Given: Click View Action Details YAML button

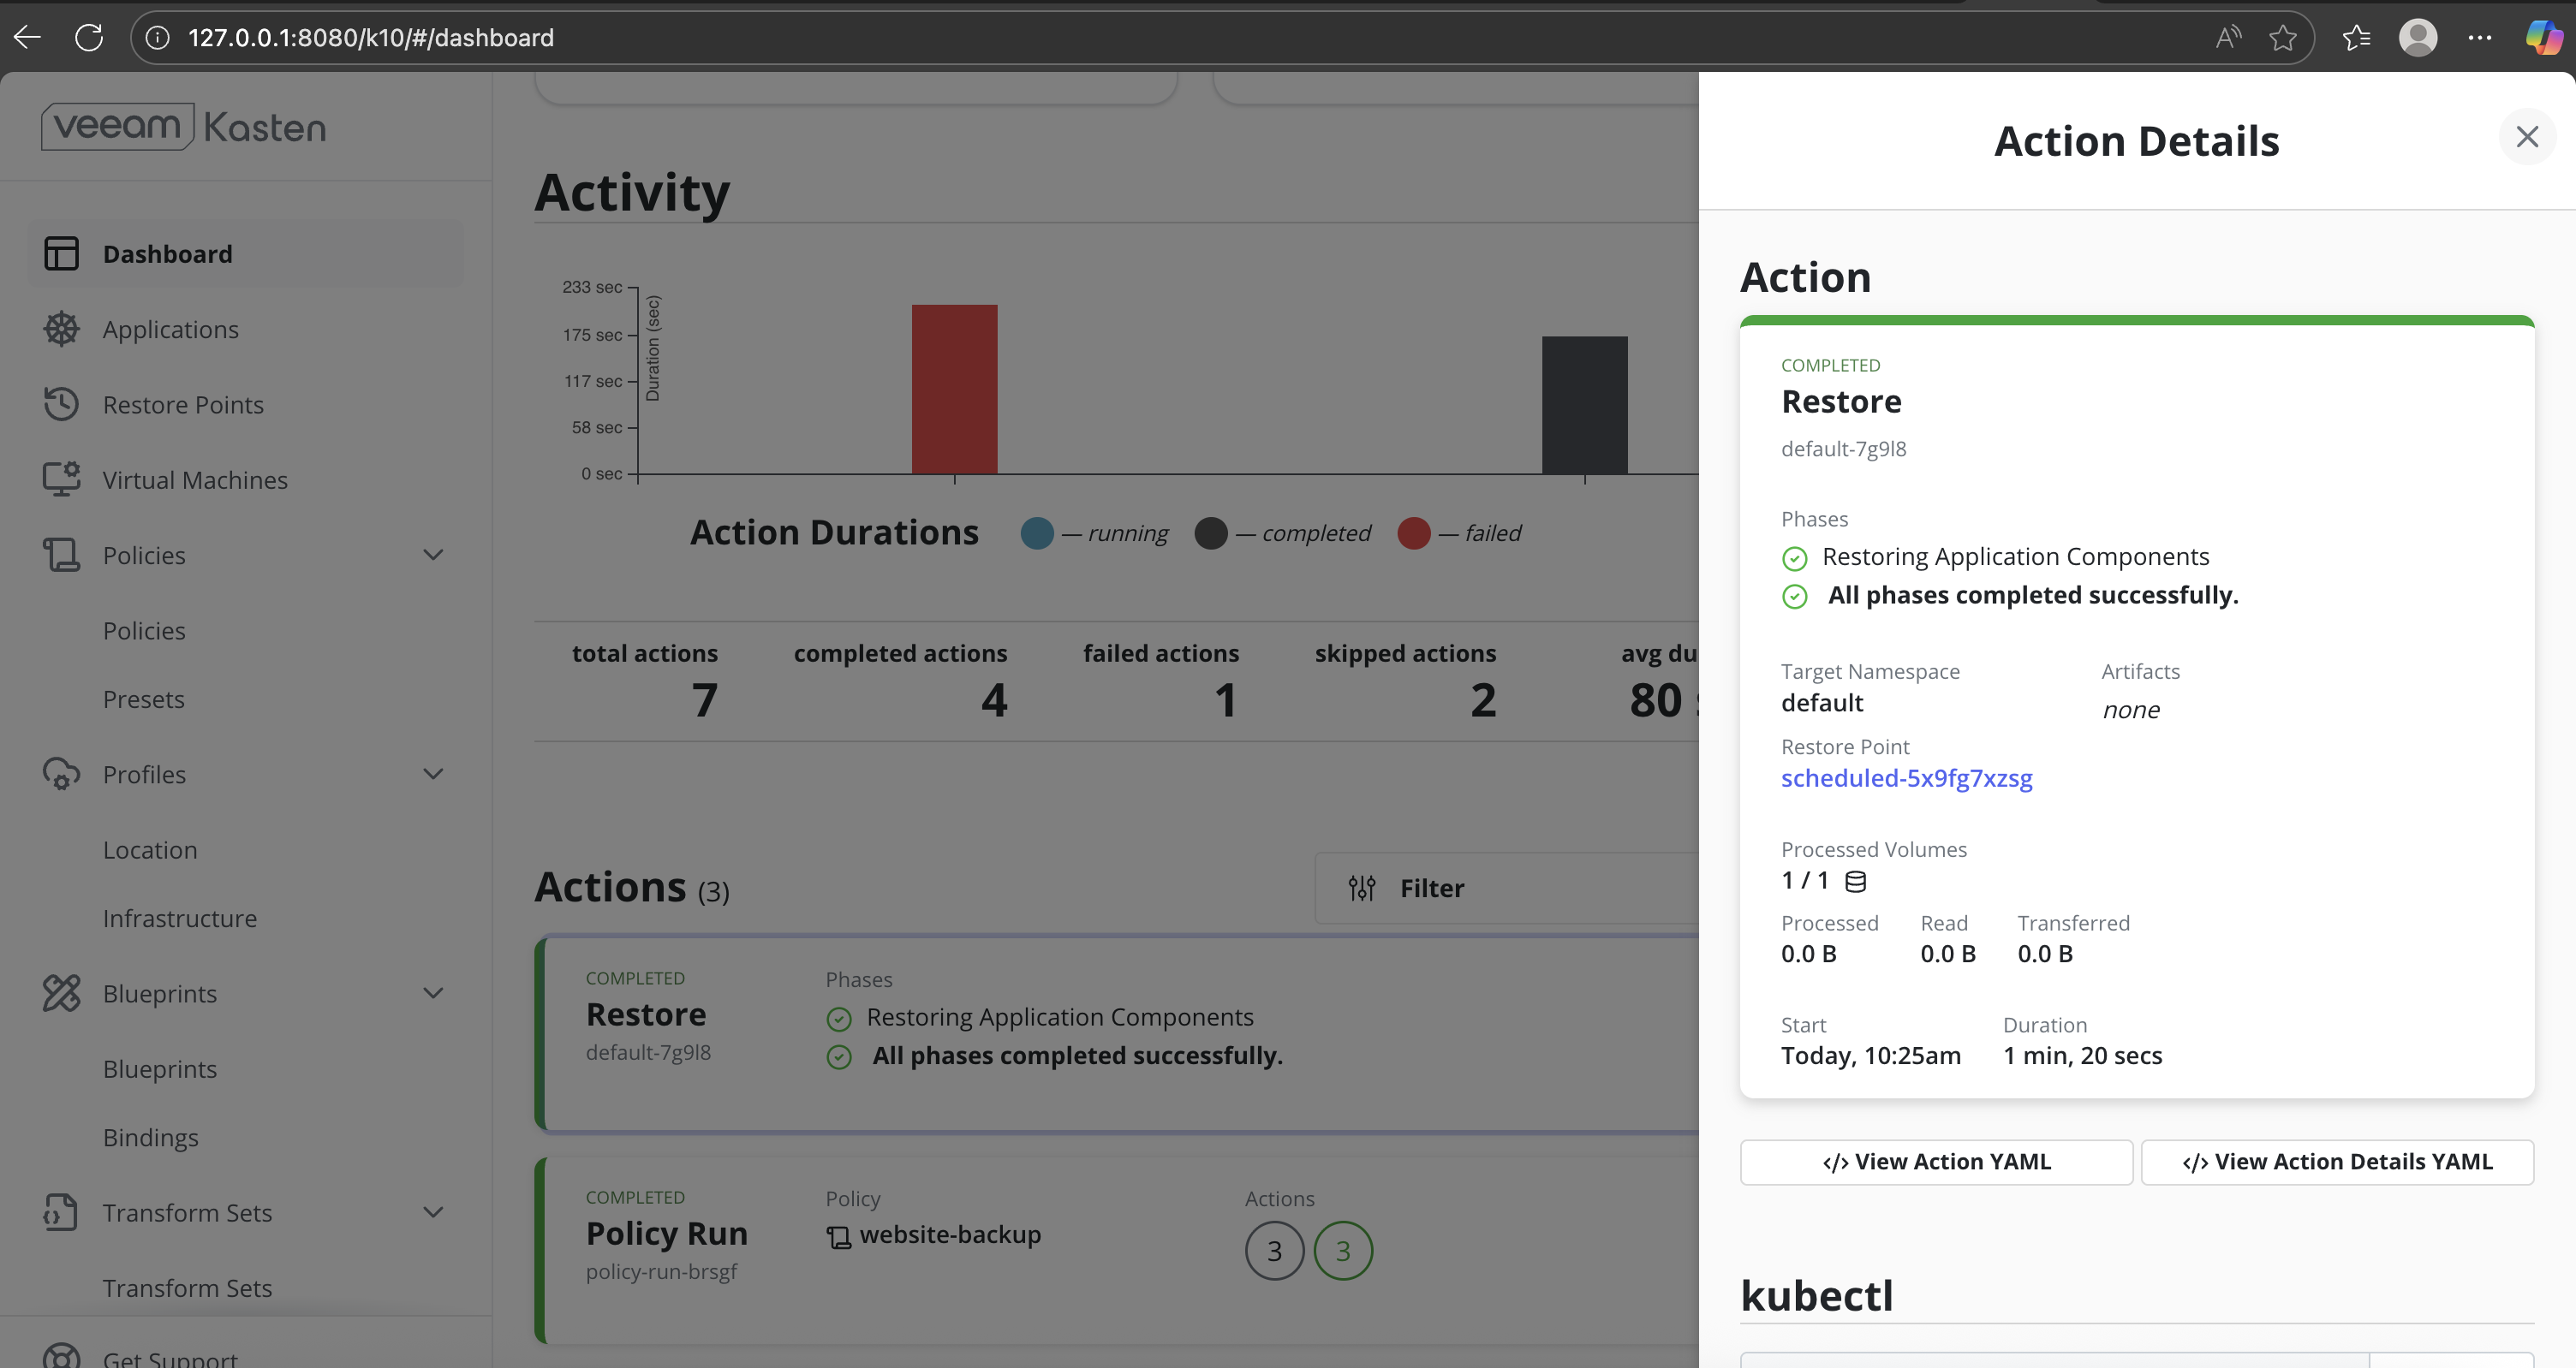Looking at the screenshot, I should pos(2337,1162).
